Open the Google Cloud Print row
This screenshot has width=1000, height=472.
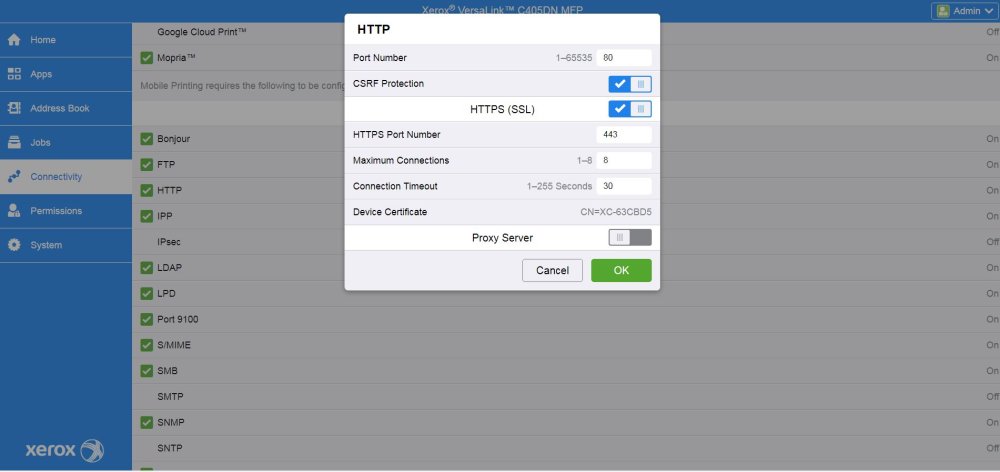(x=566, y=32)
